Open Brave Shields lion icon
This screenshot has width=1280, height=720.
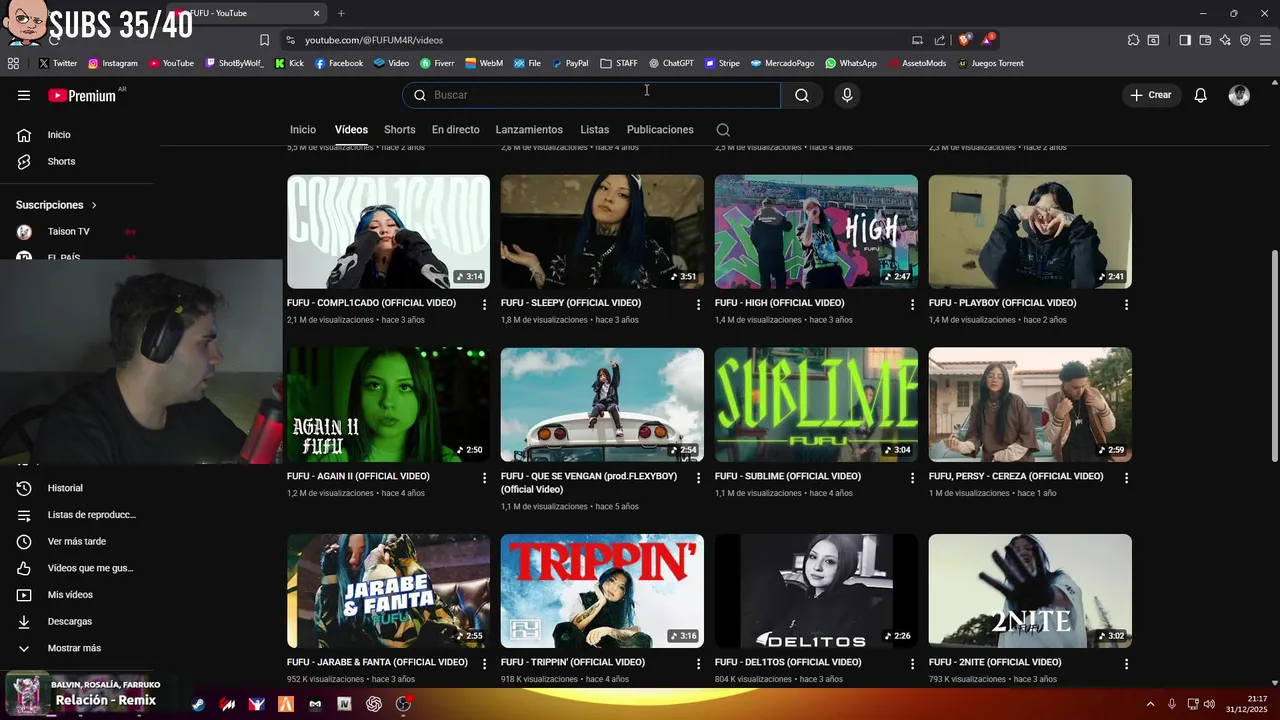tap(964, 40)
